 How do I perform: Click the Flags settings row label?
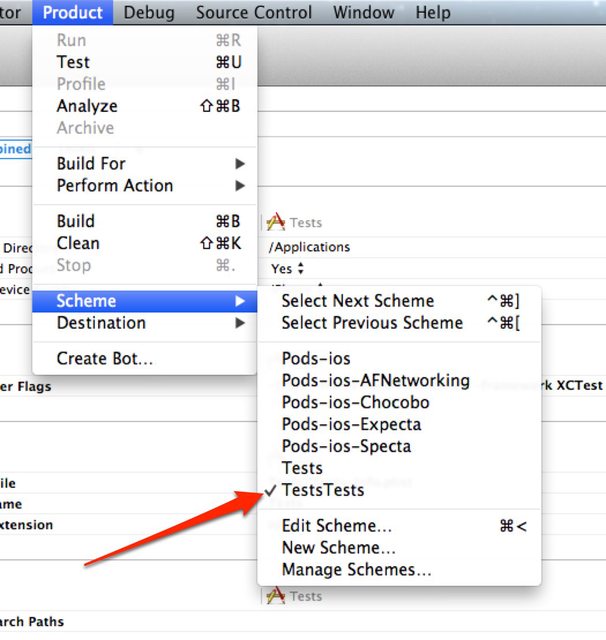(x=25, y=386)
